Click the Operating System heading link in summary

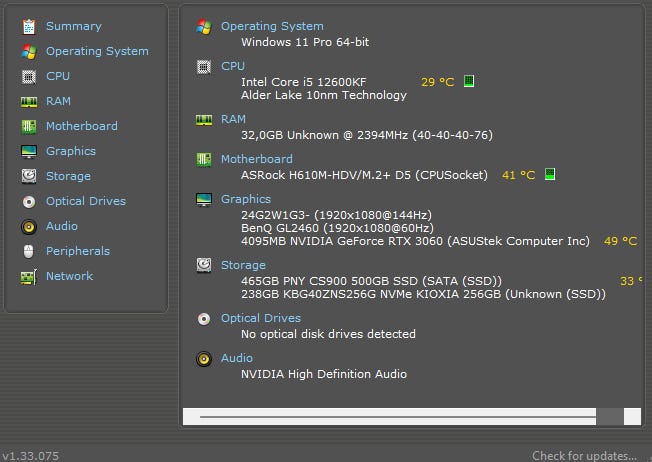(272, 26)
